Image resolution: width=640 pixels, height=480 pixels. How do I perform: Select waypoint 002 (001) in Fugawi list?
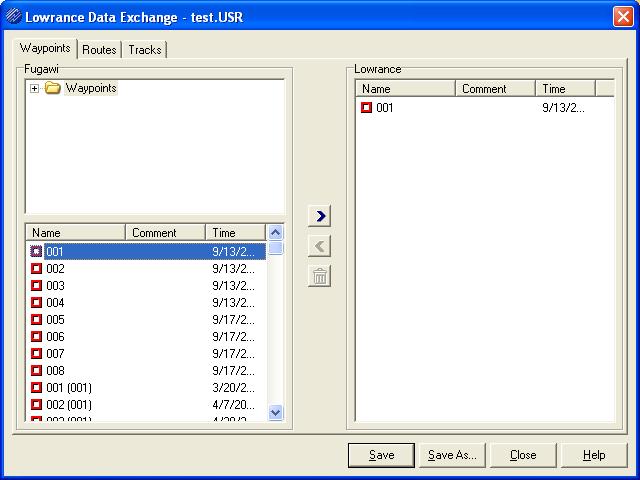click(x=69, y=404)
